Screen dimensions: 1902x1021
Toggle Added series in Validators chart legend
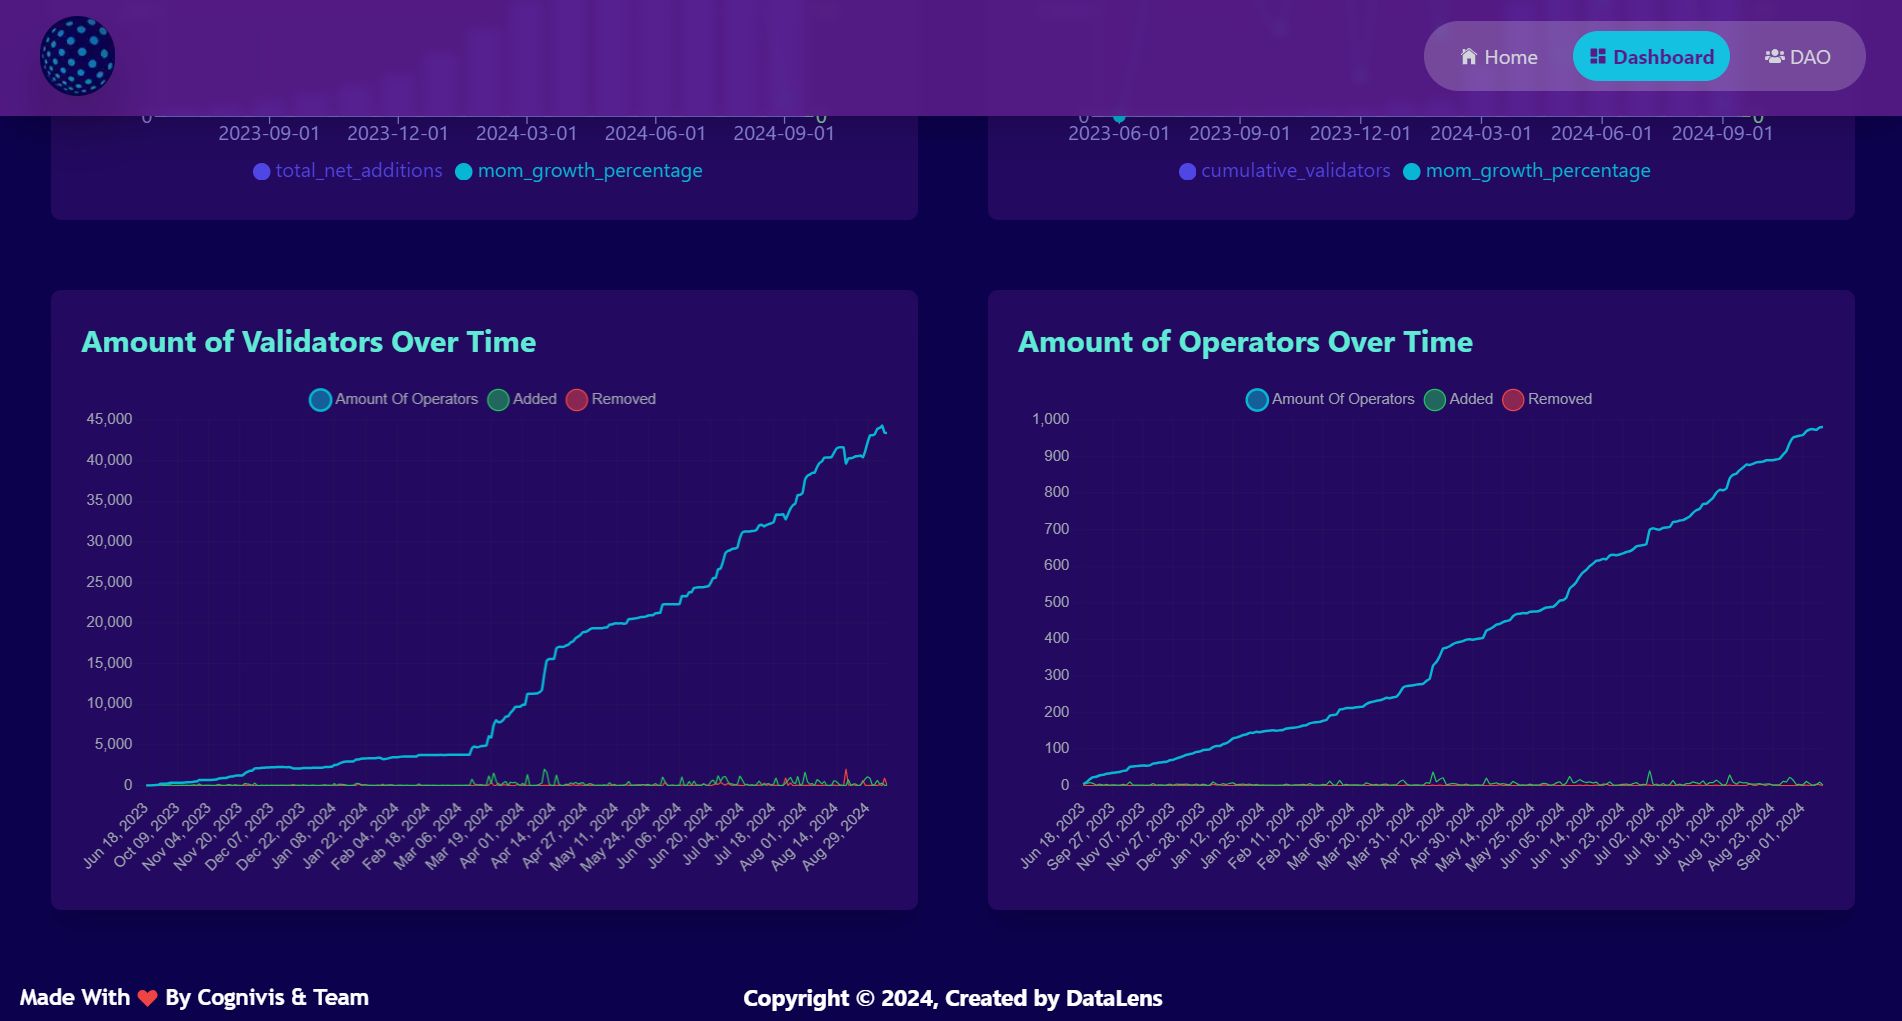522,399
